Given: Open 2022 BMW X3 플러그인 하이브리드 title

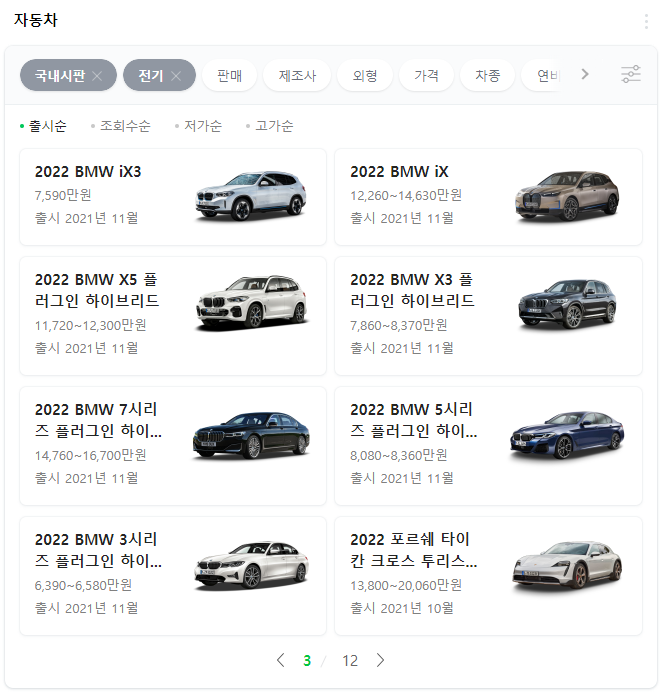Looking at the screenshot, I should 412,290.
